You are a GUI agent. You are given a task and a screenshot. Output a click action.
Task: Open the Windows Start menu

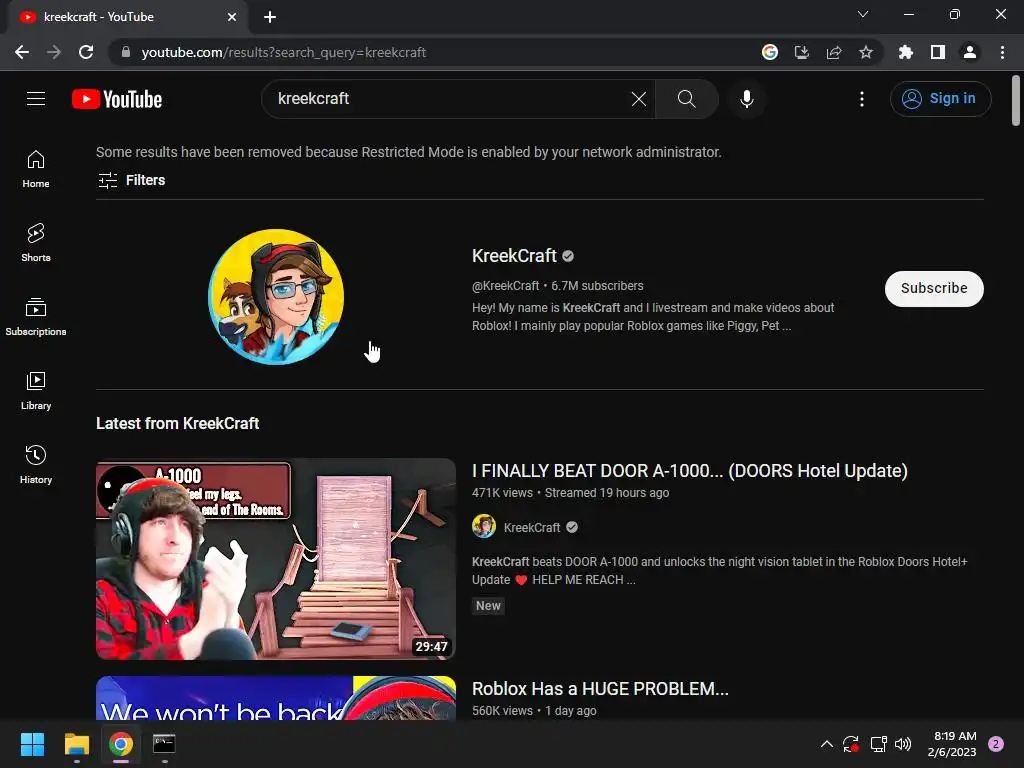(32, 744)
